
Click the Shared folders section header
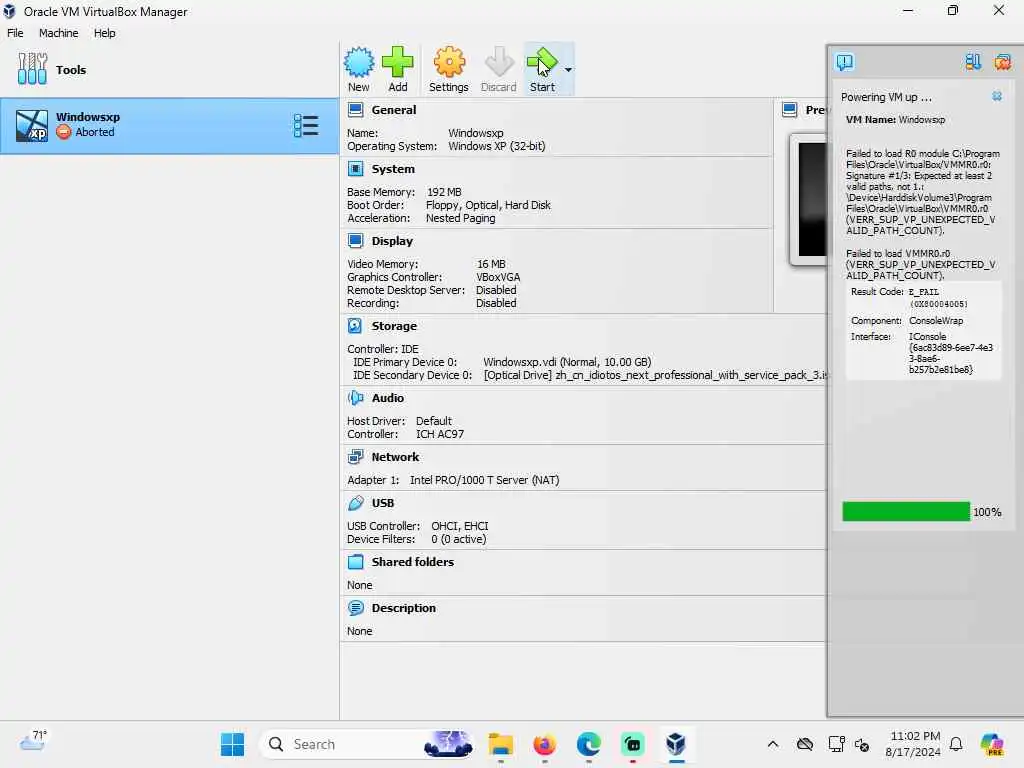[x=412, y=562]
